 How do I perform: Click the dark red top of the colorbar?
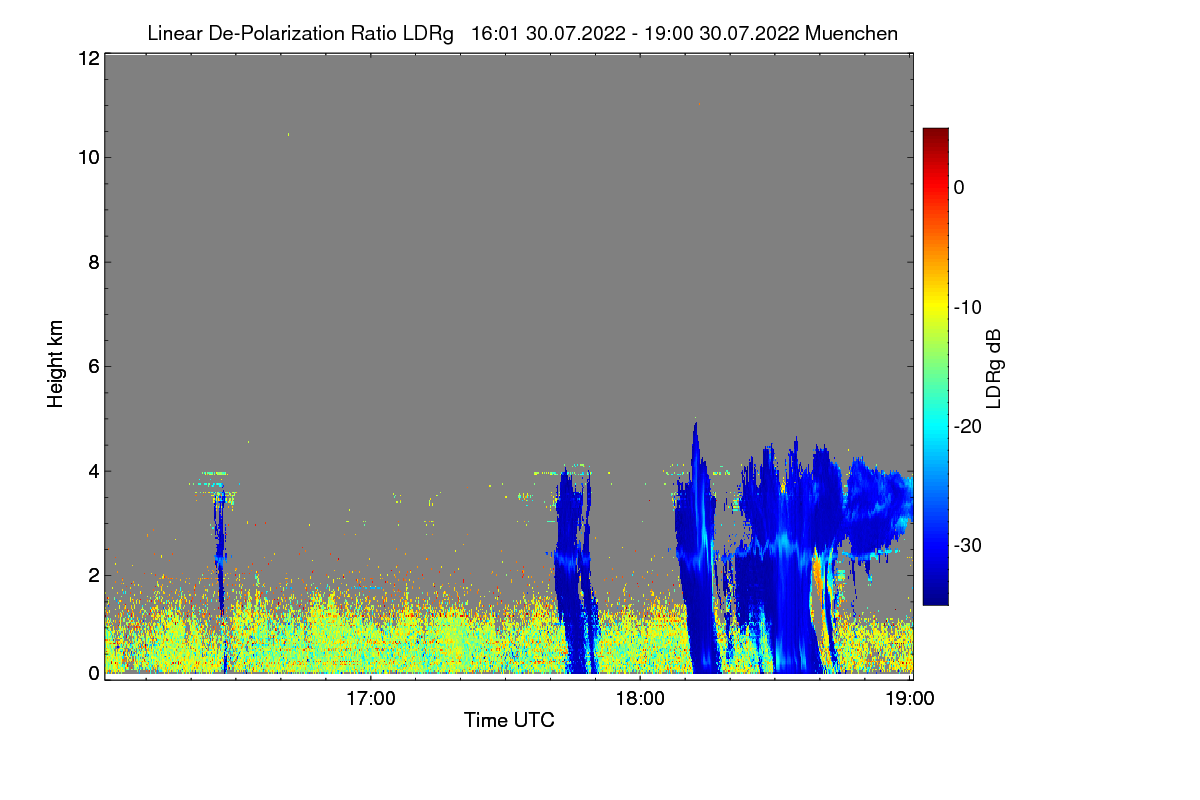point(935,137)
